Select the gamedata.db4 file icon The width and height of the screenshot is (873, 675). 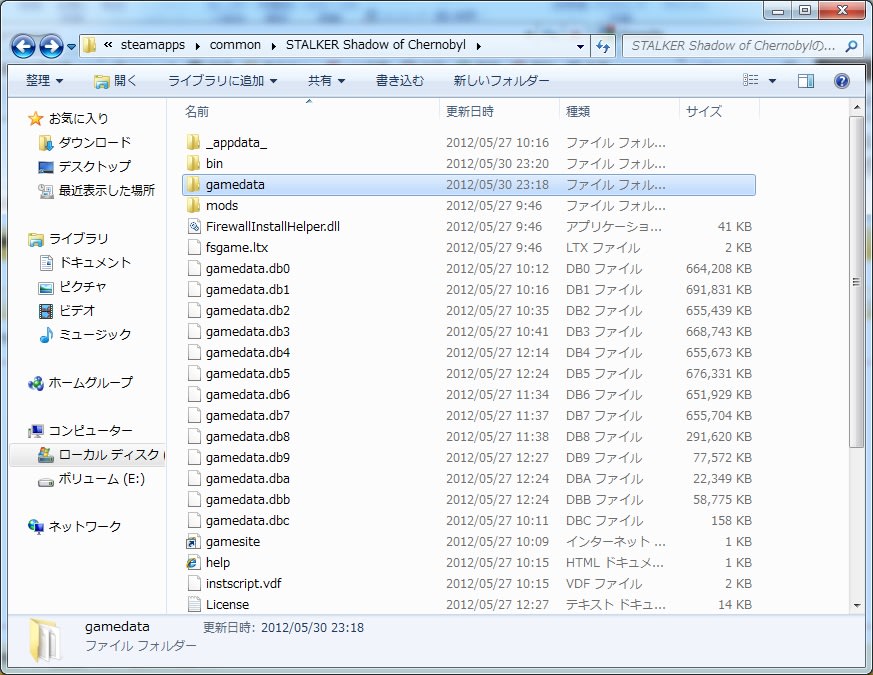pyautogui.click(x=194, y=353)
